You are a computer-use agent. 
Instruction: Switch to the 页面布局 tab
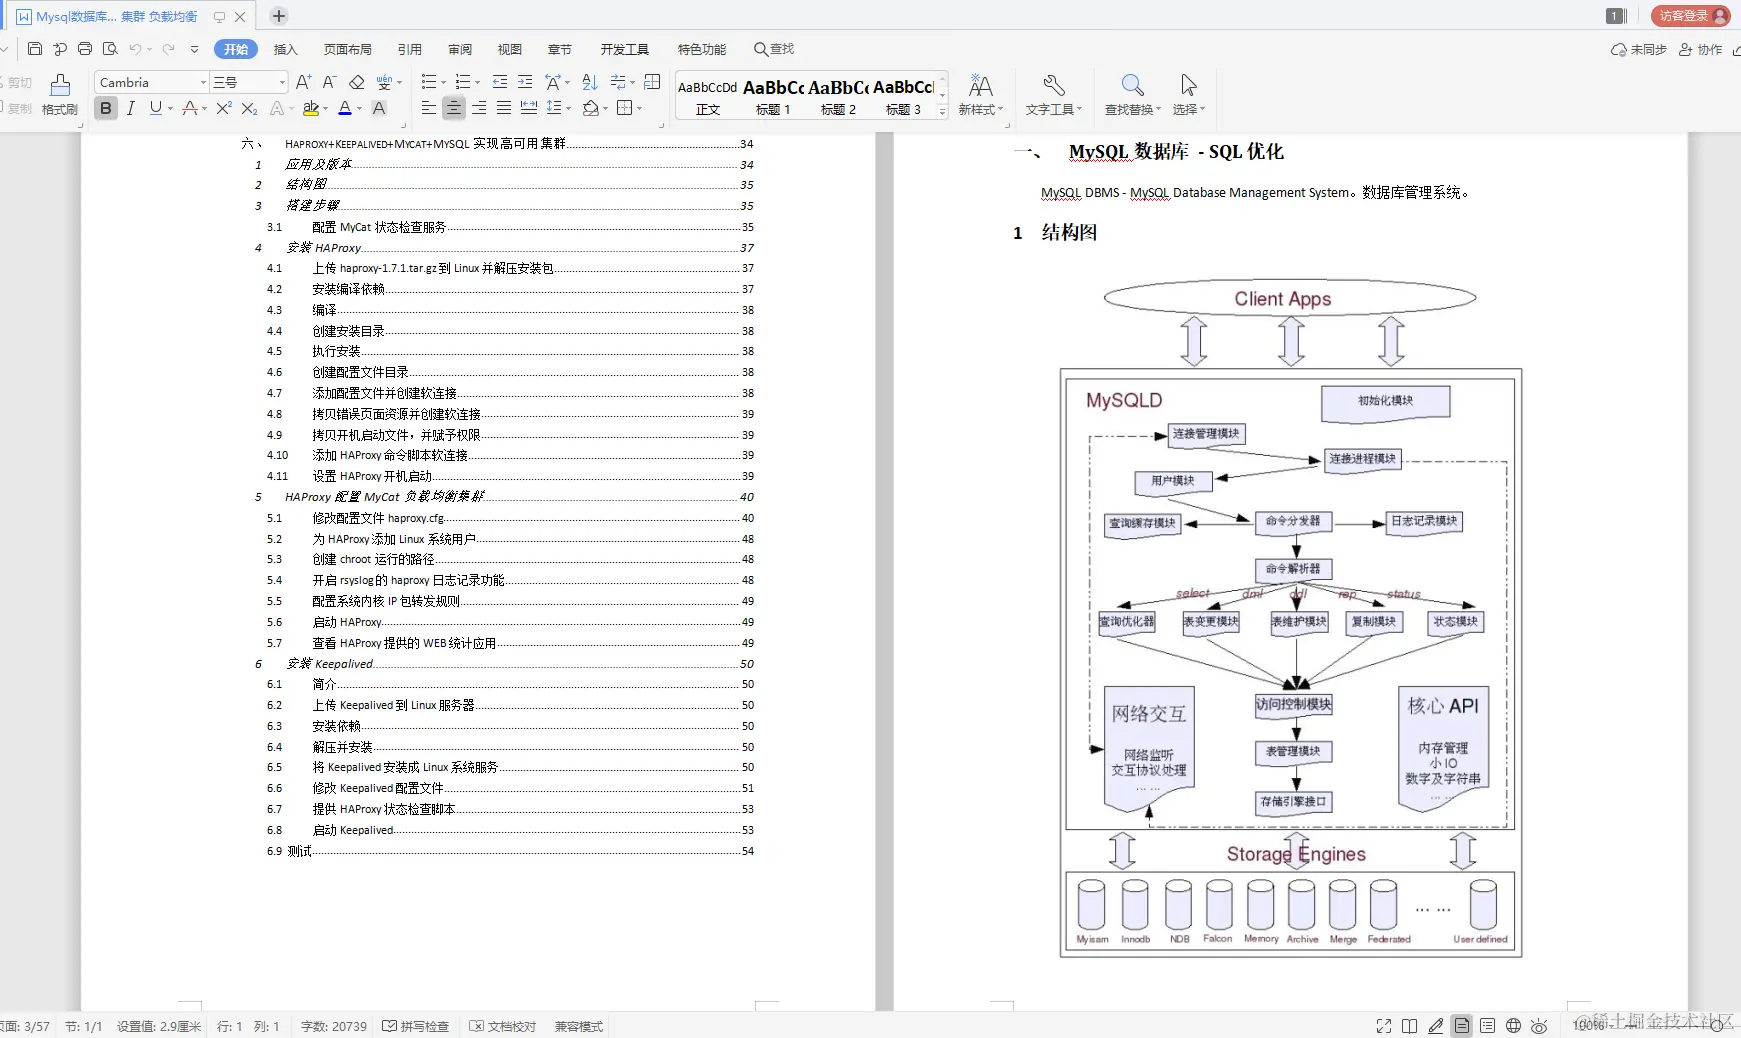tap(348, 49)
